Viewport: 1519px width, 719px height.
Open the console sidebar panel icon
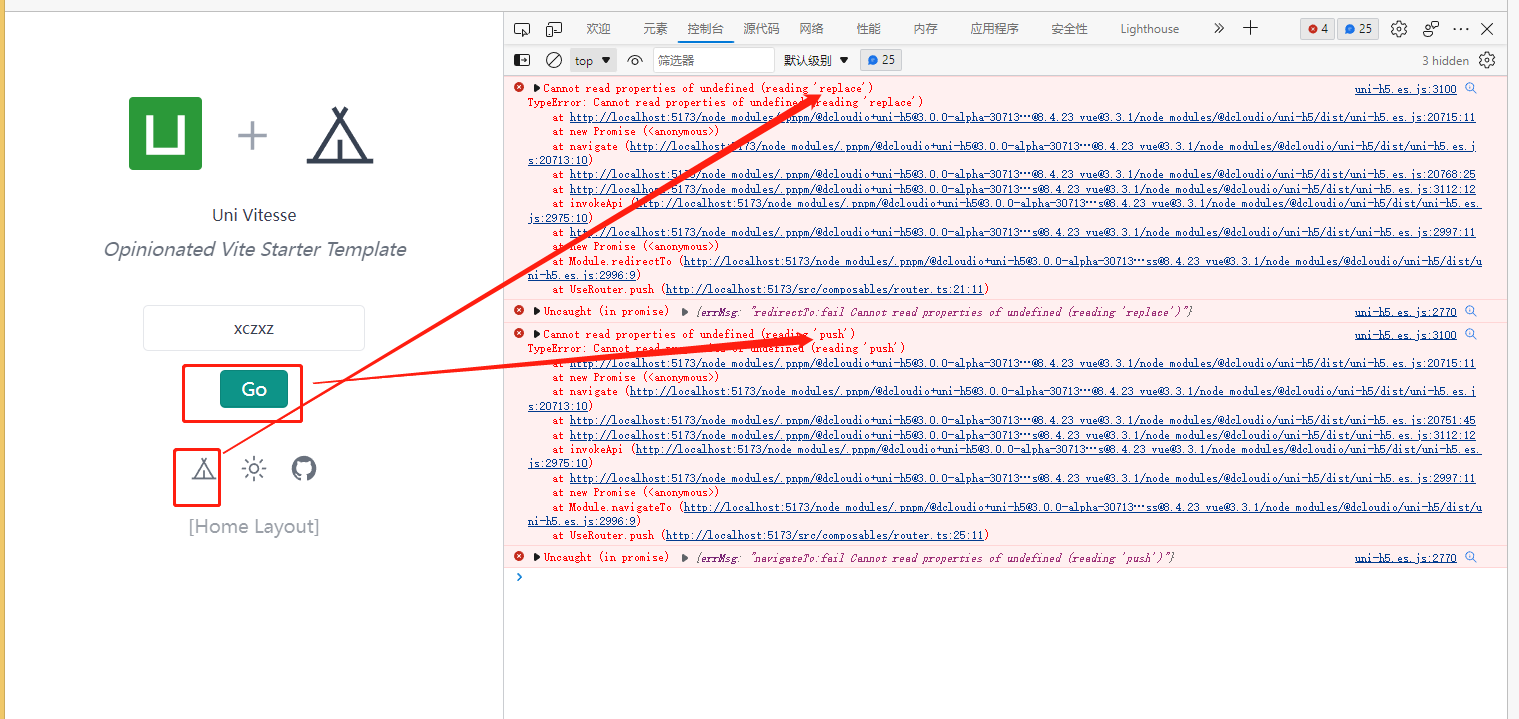522,60
